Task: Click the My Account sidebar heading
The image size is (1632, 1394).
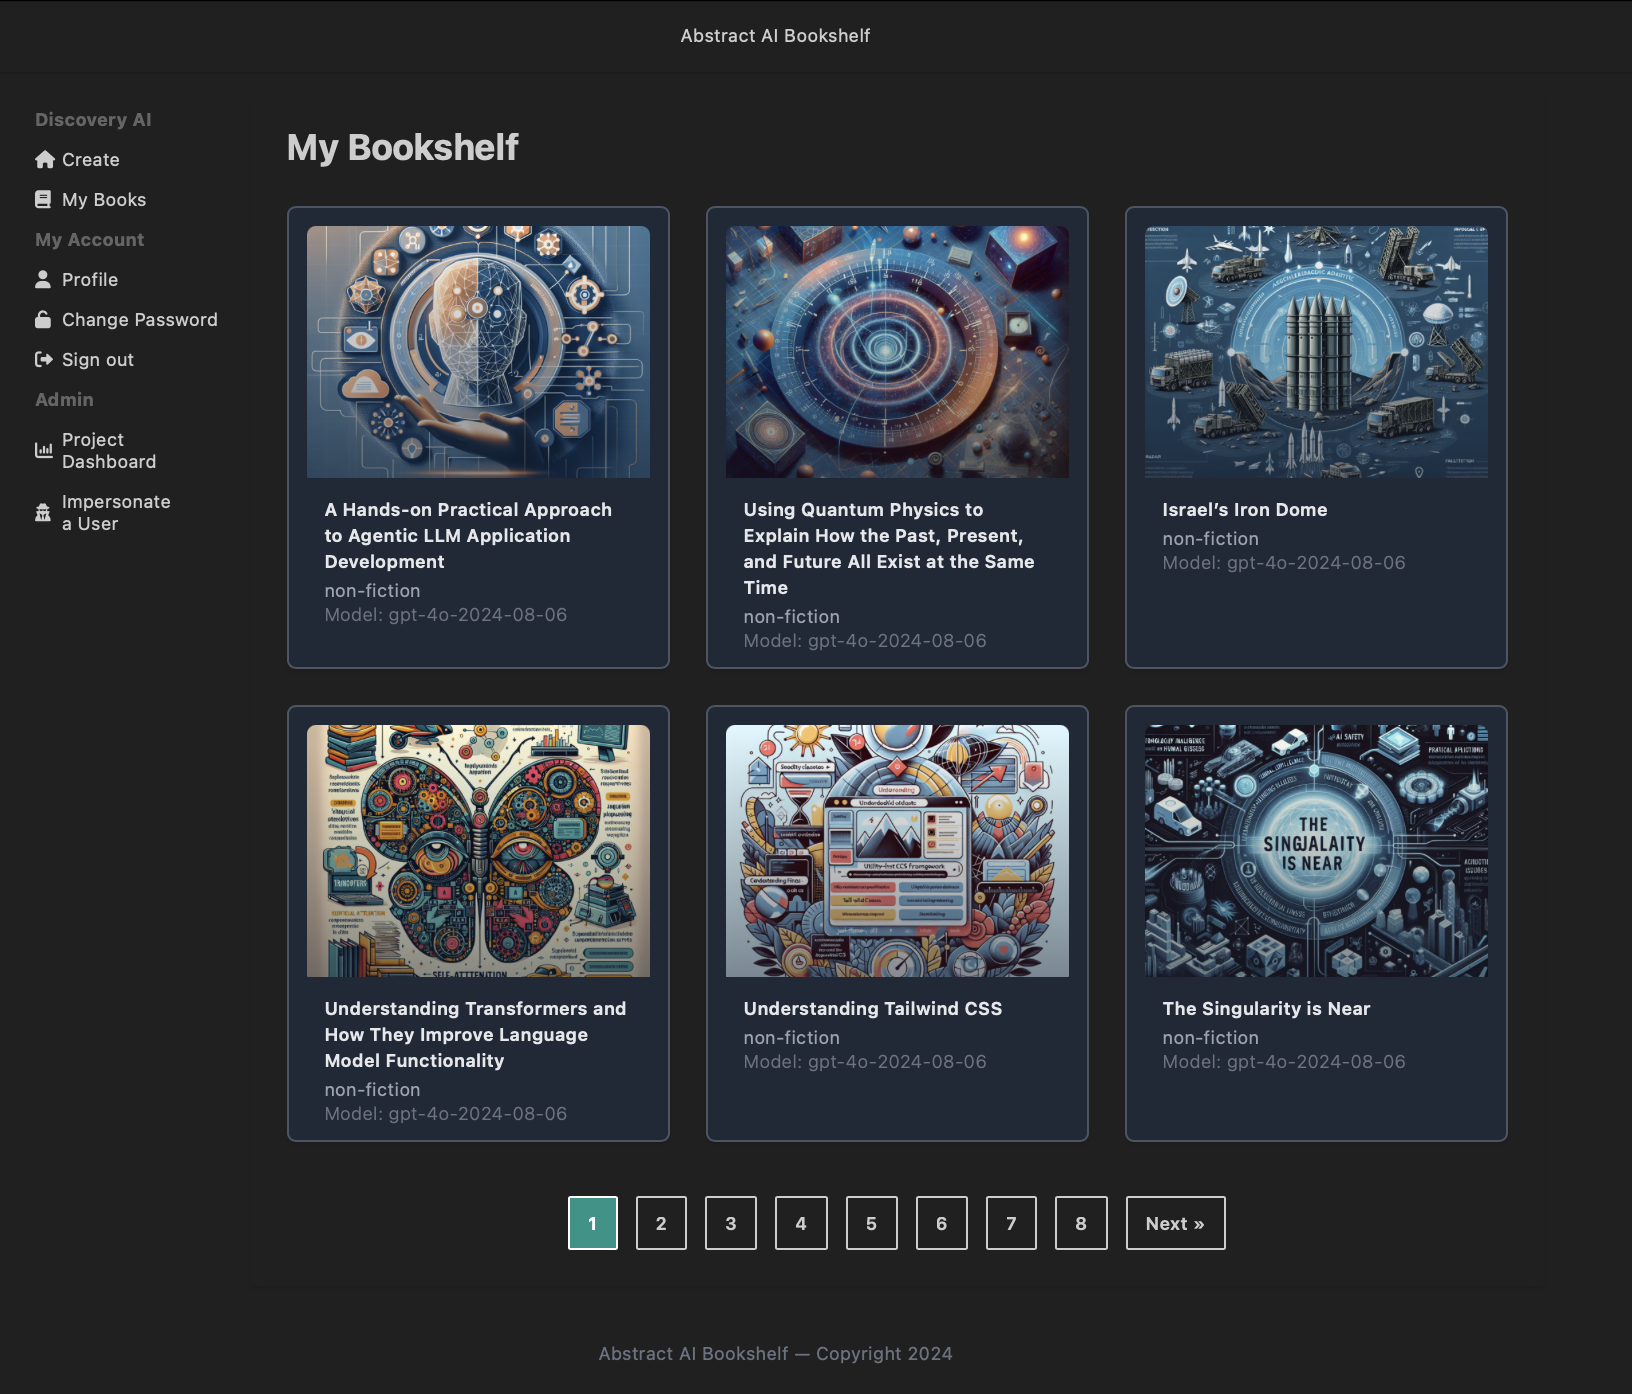Action: [x=89, y=240]
